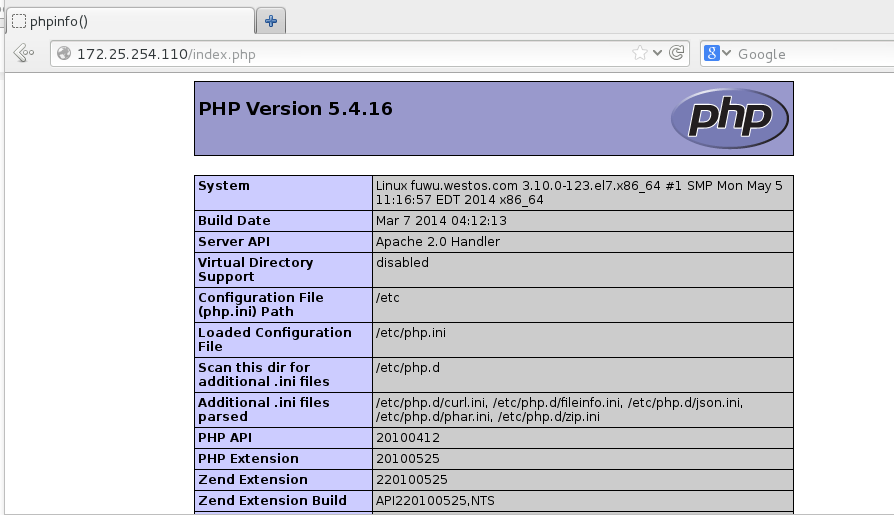This screenshot has width=894, height=515.
Task: Click the PHP logo image
Action: (x=730, y=119)
